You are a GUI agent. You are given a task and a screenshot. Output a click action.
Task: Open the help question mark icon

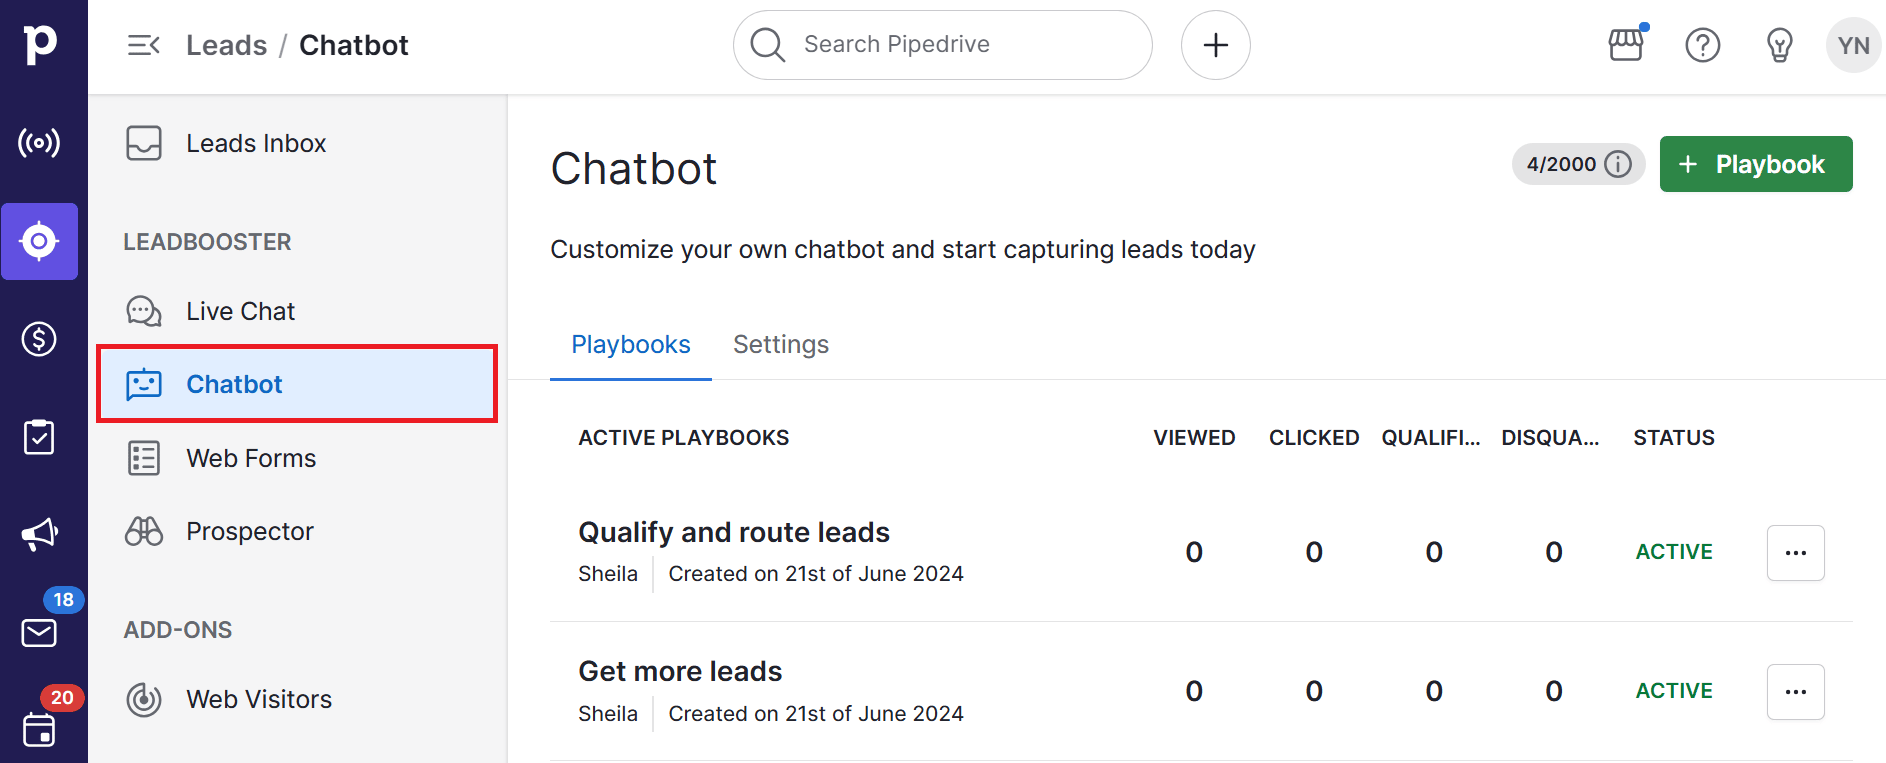1703,45
